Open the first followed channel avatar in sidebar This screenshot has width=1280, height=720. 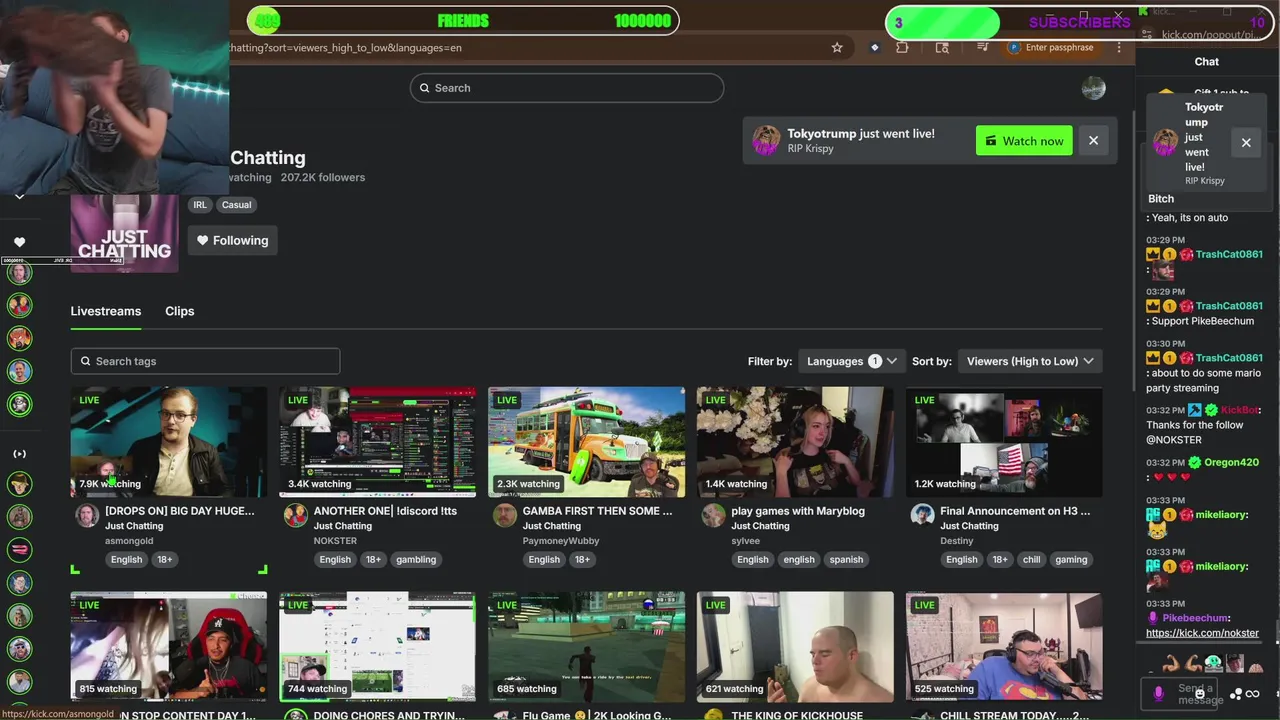coord(19,272)
